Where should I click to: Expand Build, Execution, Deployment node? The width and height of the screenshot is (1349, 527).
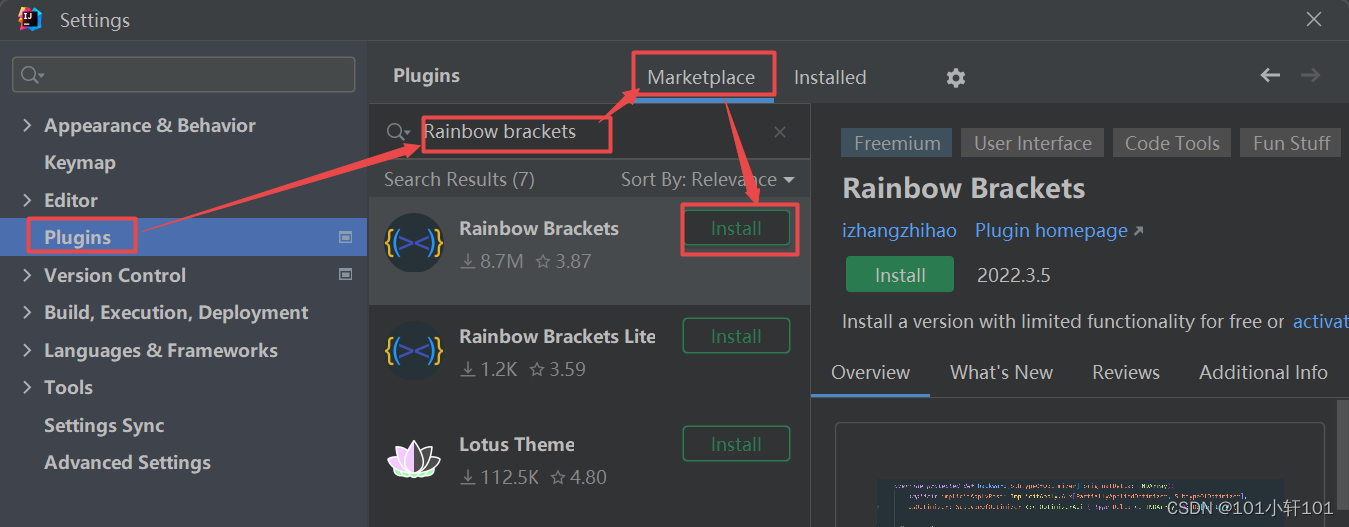coord(27,312)
